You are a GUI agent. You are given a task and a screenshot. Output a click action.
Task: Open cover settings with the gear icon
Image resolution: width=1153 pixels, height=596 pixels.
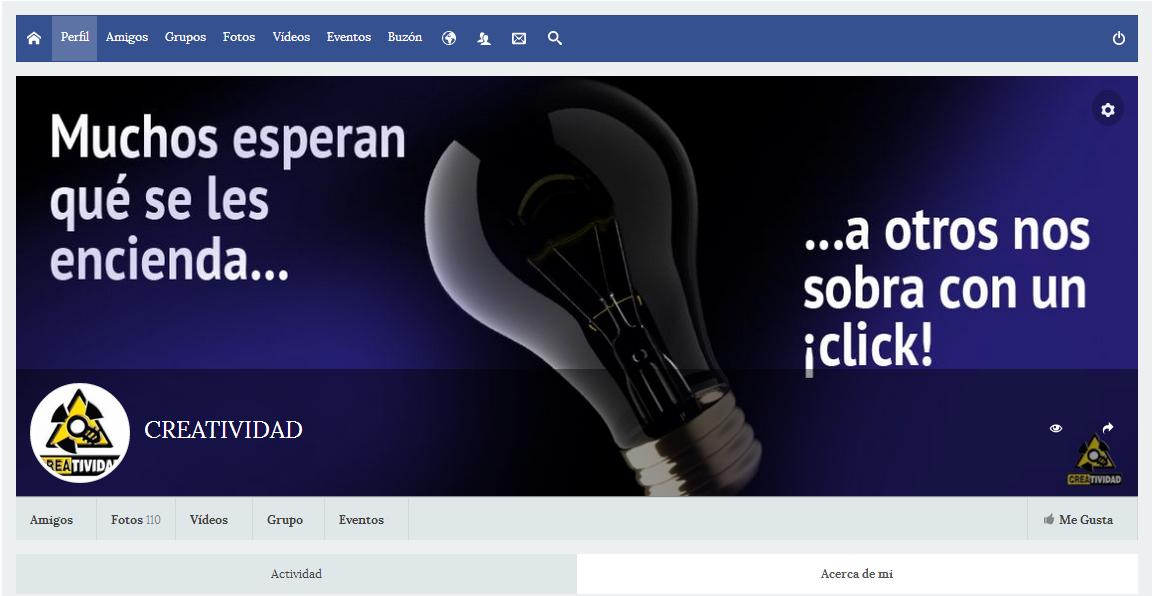[x=1107, y=109]
